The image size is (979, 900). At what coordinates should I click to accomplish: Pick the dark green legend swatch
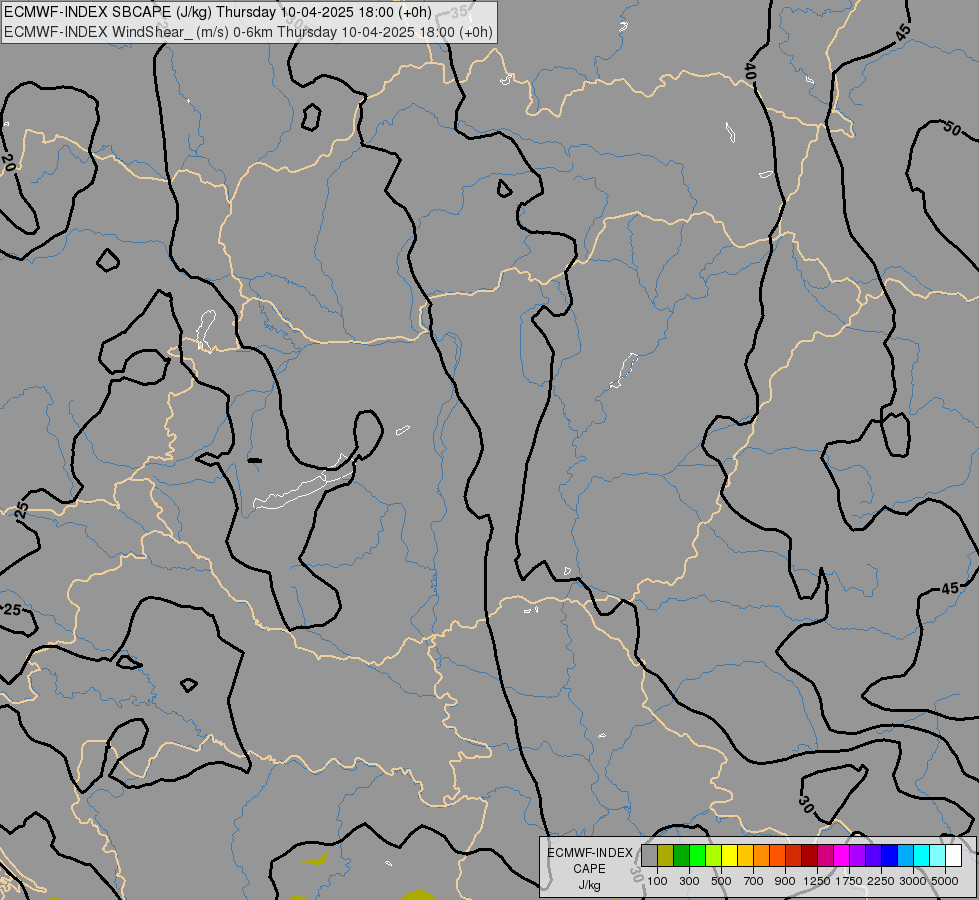[x=682, y=856]
